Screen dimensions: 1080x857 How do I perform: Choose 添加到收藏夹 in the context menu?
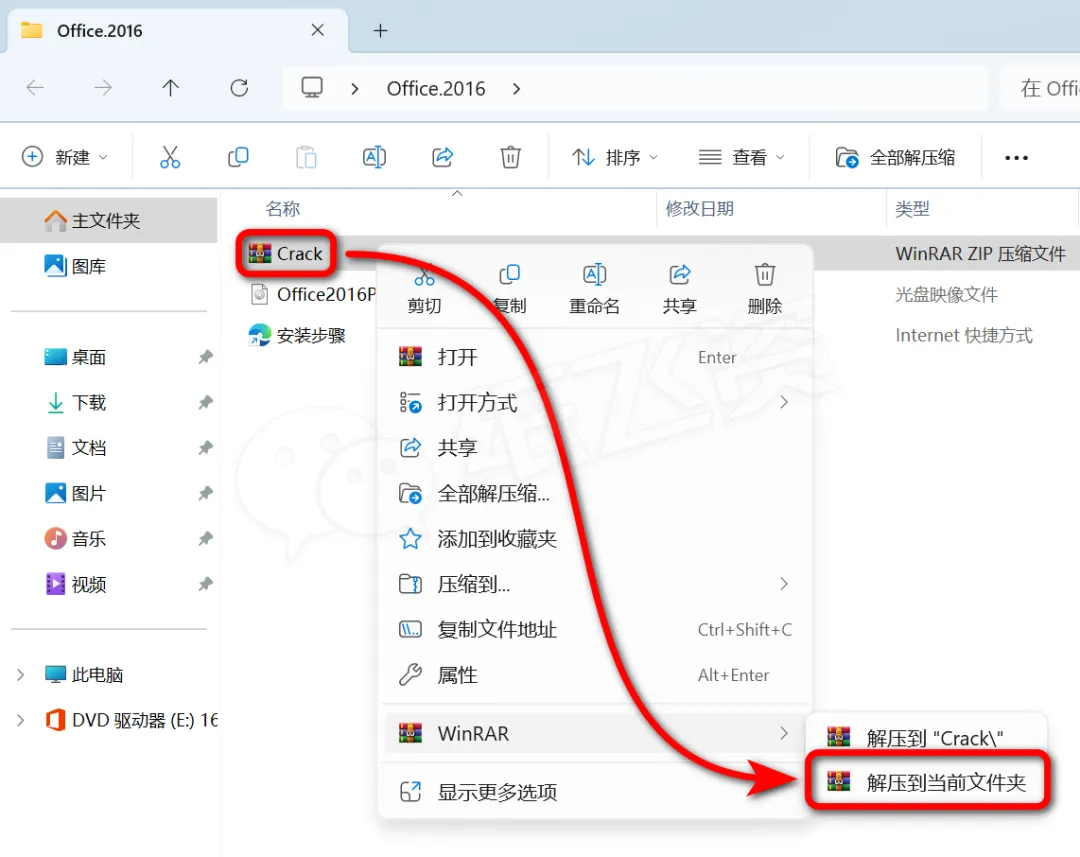pyautogui.click(x=595, y=539)
